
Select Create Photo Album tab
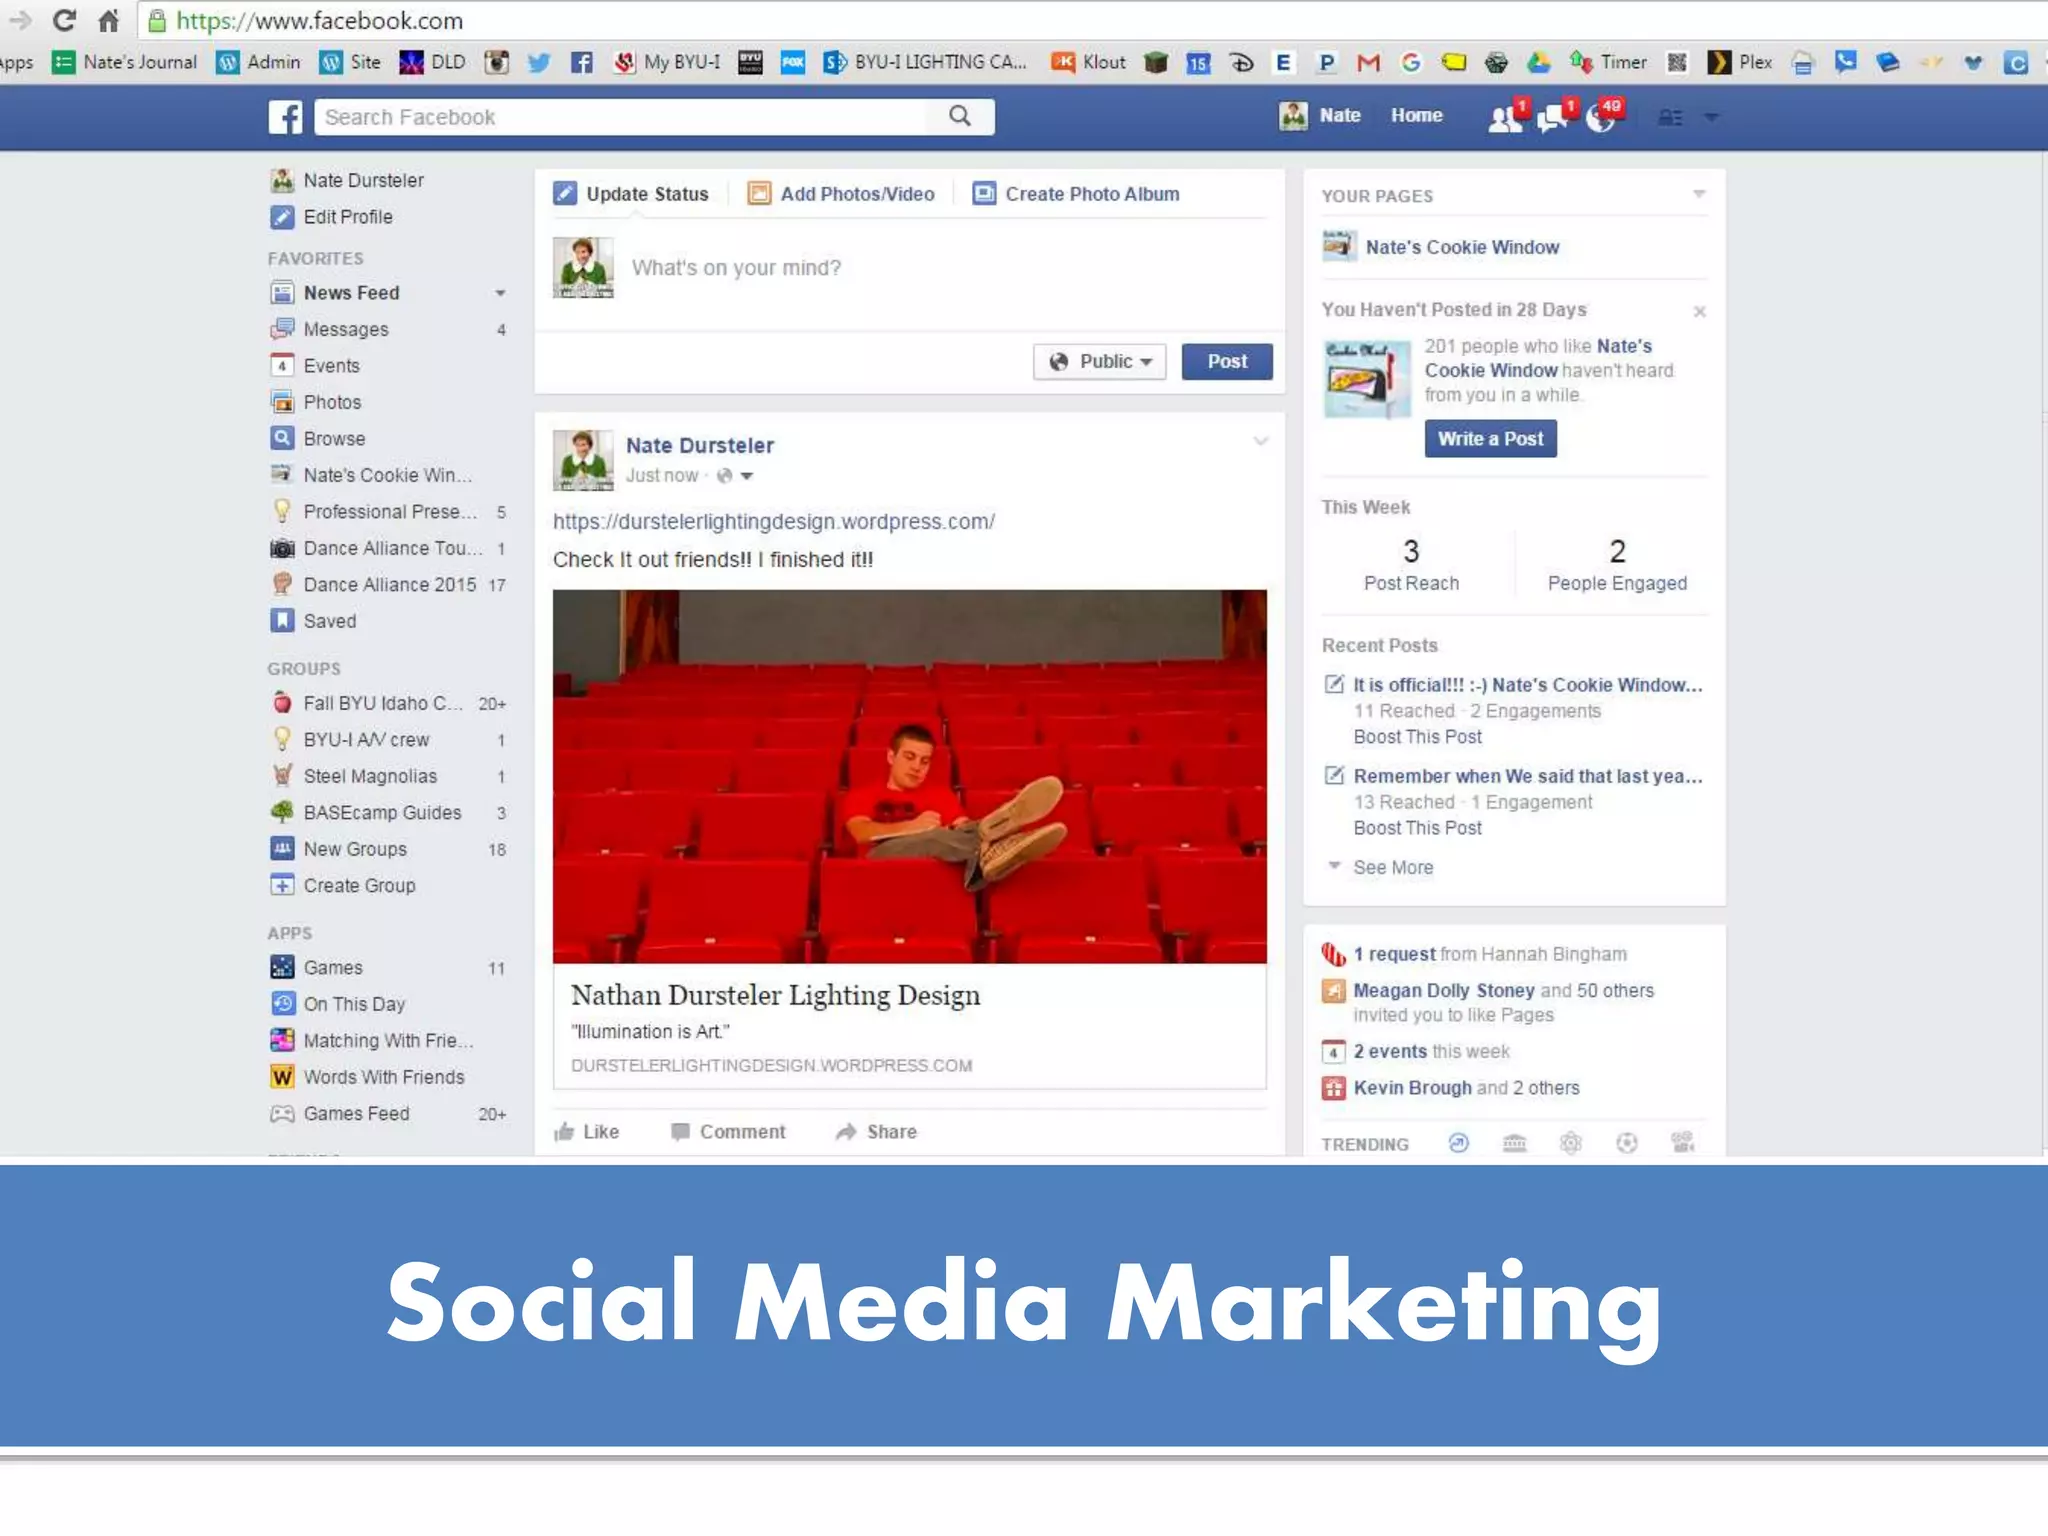pyautogui.click(x=1076, y=194)
